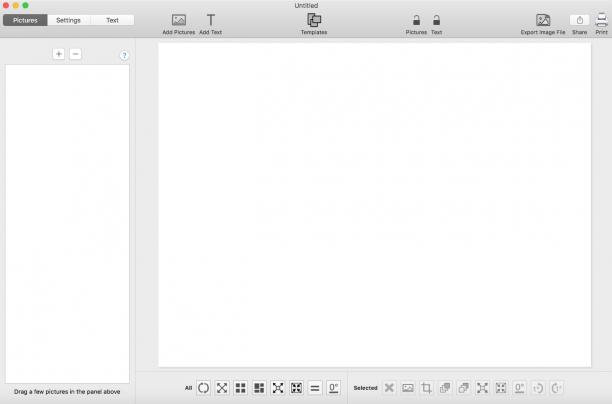
Task: Click the second overlapping-squares icon in Selected
Action: coord(464,388)
